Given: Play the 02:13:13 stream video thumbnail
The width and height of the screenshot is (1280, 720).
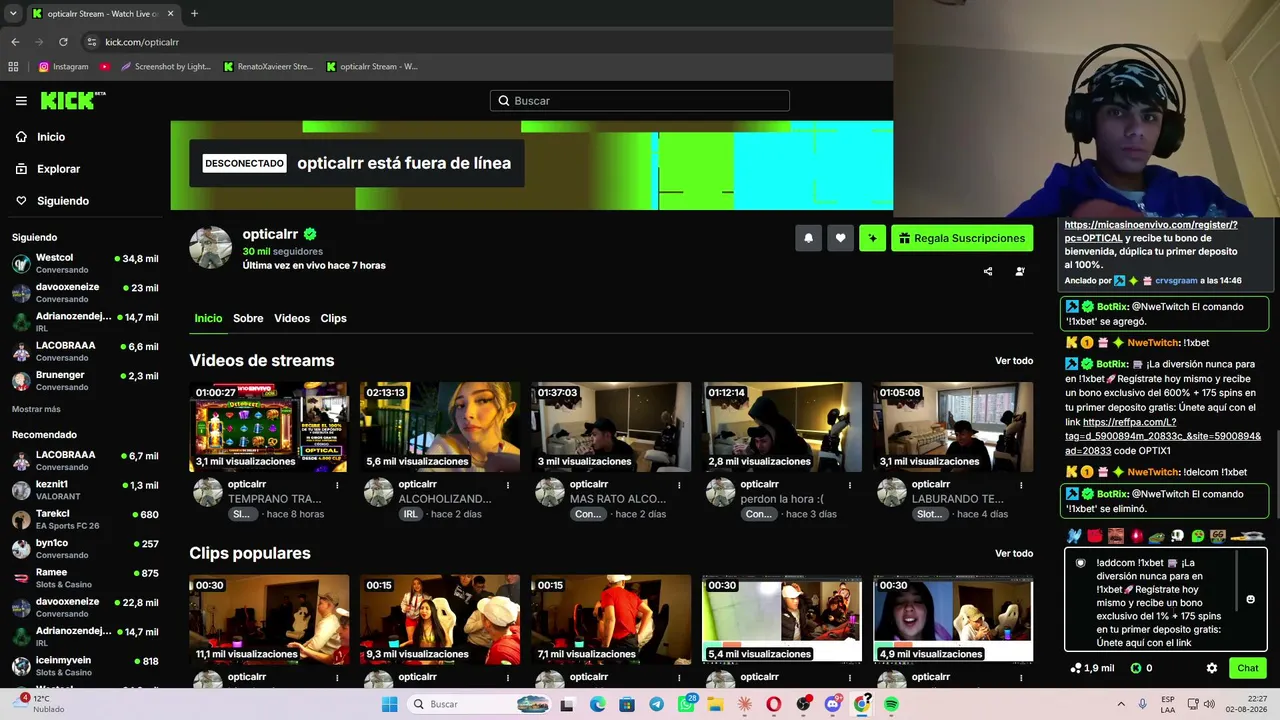Looking at the screenshot, I should (x=440, y=427).
